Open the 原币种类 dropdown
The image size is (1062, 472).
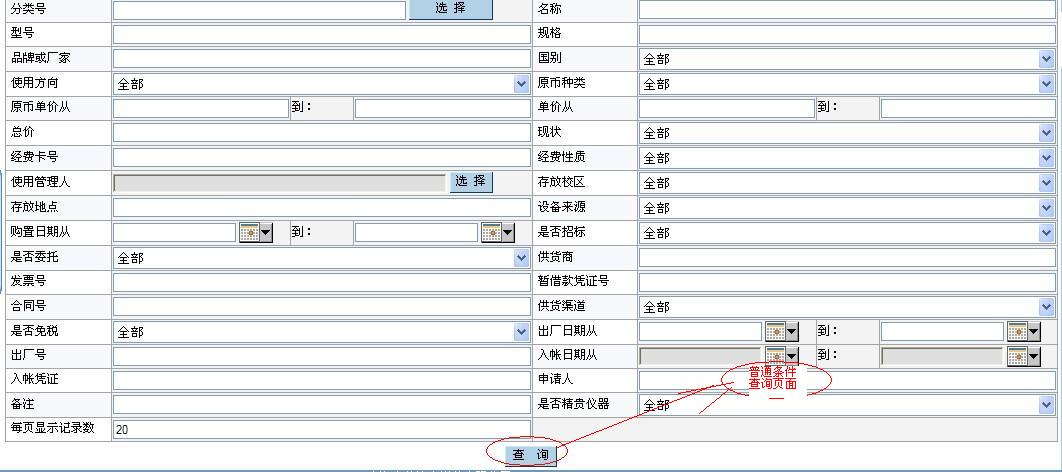(x=1046, y=84)
